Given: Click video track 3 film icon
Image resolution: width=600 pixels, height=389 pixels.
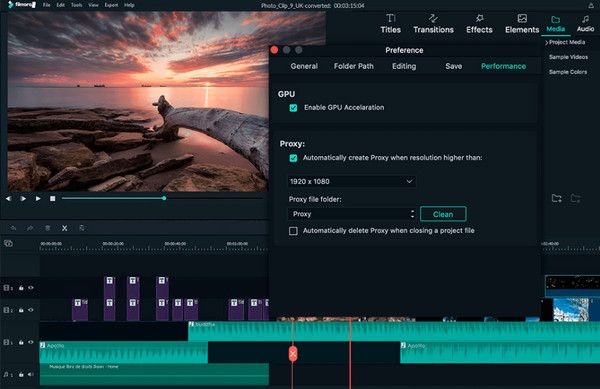Looking at the screenshot, I should (x=7, y=288).
